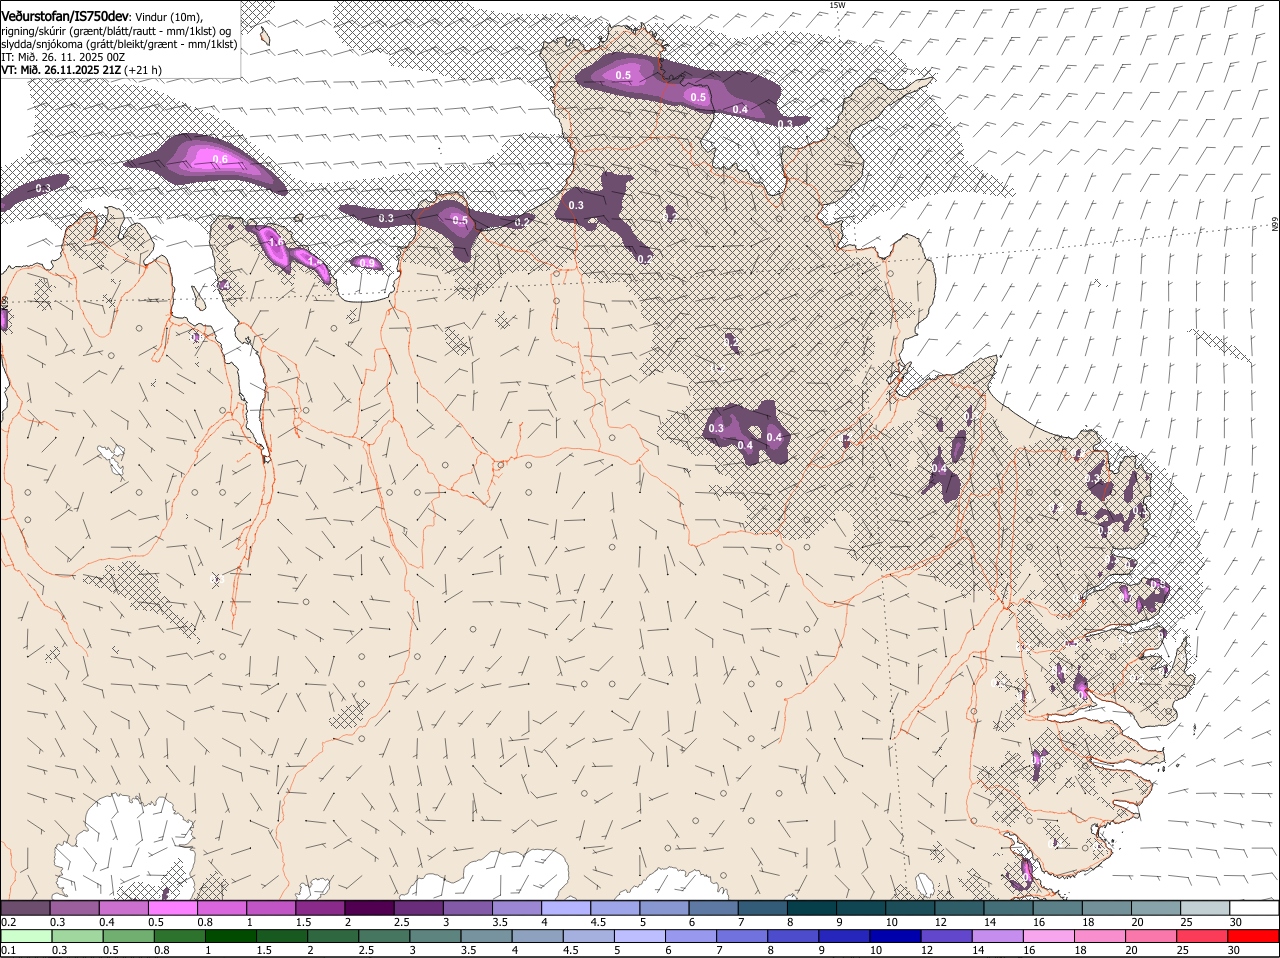The image size is (1280, 958).
Task: Pick the red rain swatch between 25 and 30
Action: (x=1203, y=936)
